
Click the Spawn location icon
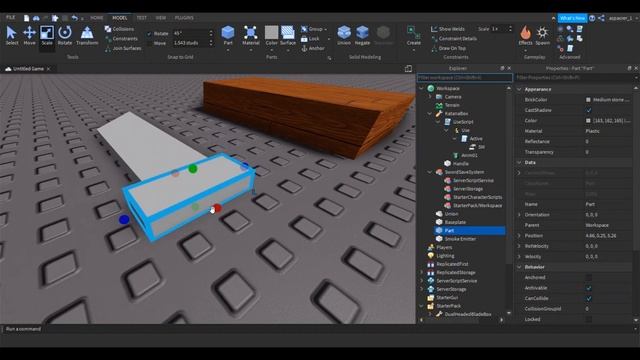point(542,35)
